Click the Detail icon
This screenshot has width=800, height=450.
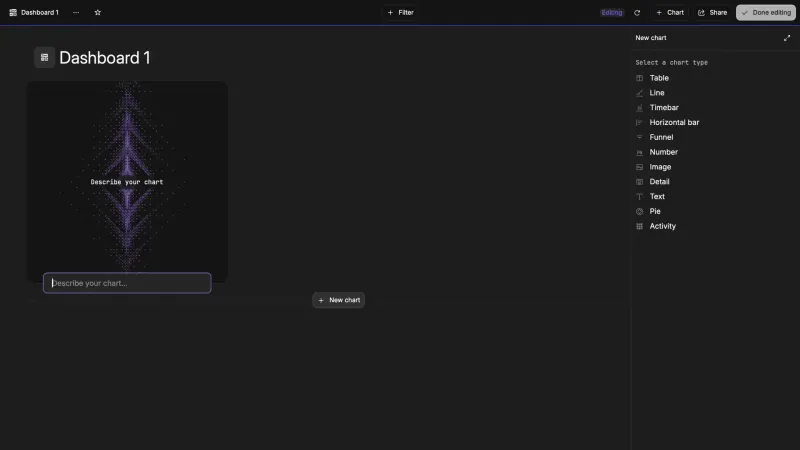pos(639,182)
